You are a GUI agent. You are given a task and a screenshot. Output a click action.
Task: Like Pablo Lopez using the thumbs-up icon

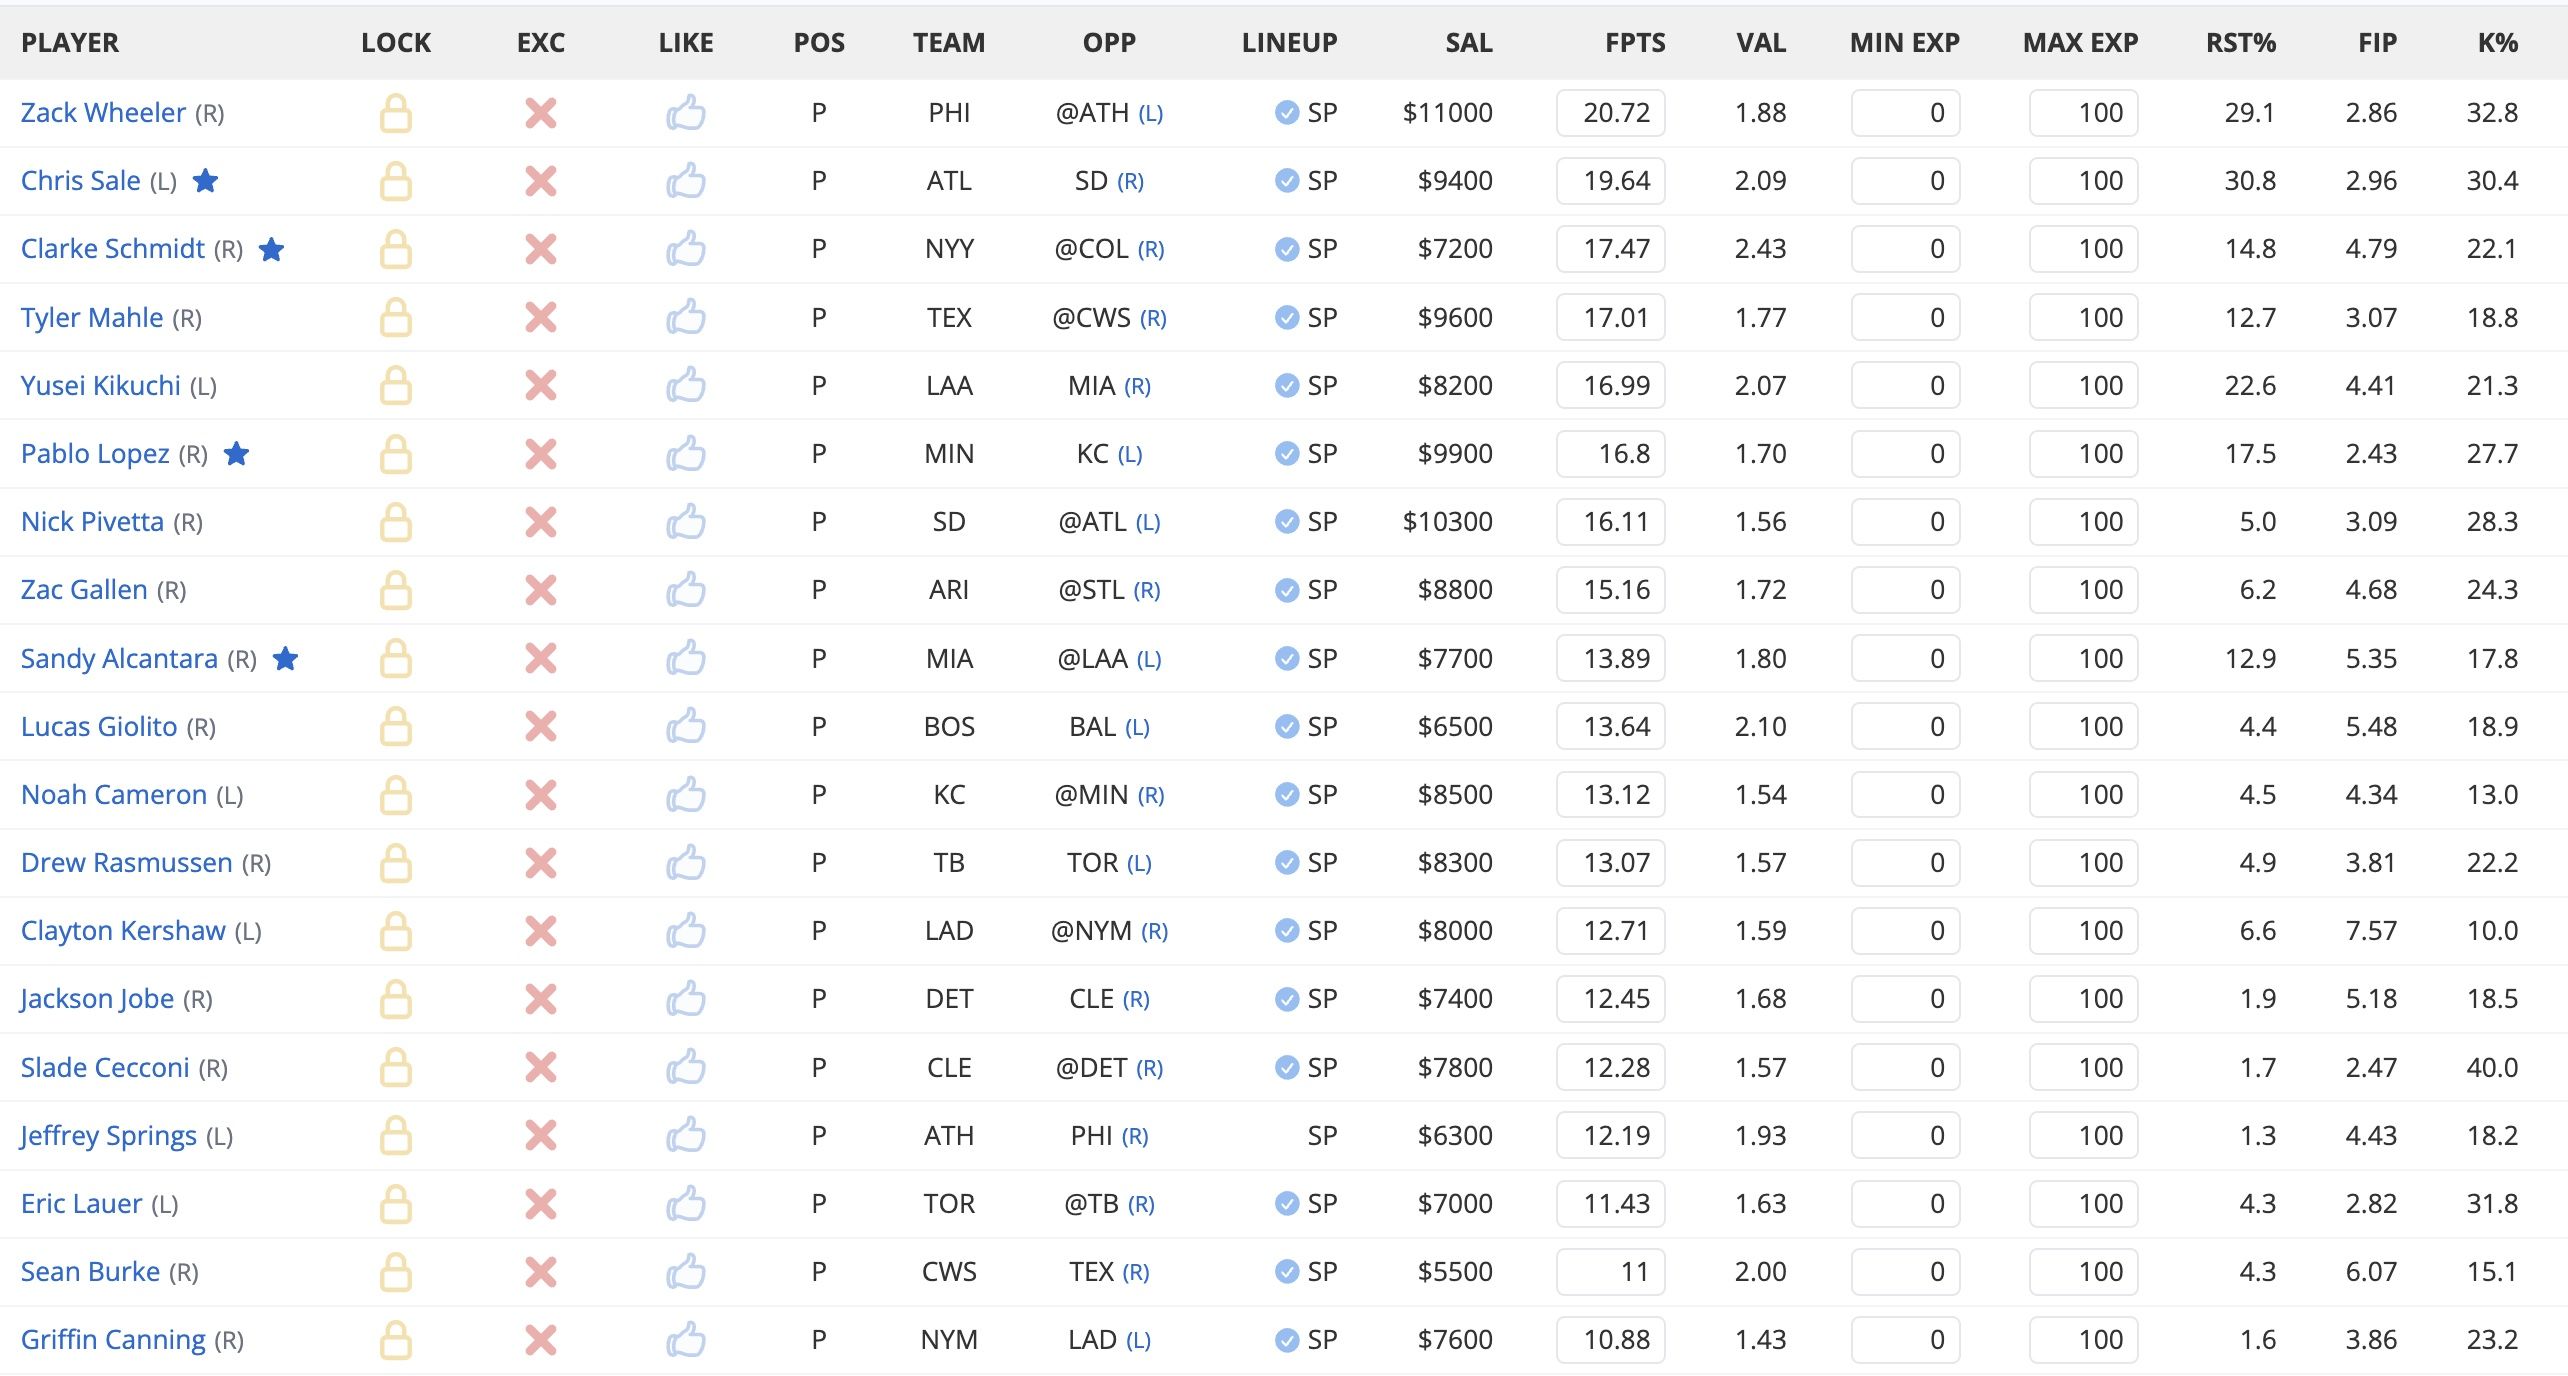[686, 454]
